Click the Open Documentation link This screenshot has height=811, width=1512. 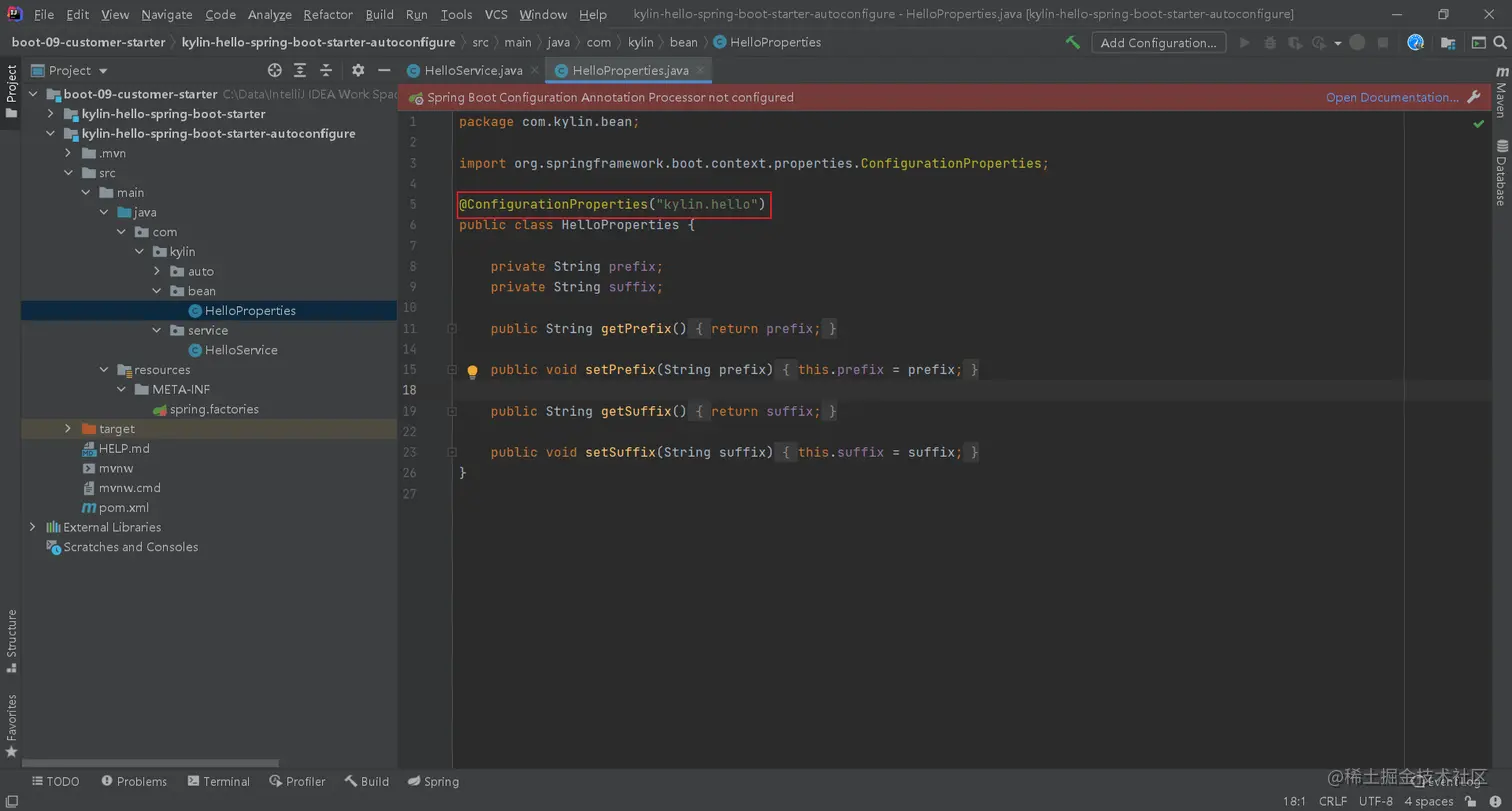pyautogui.click(x=1392, y=97)
